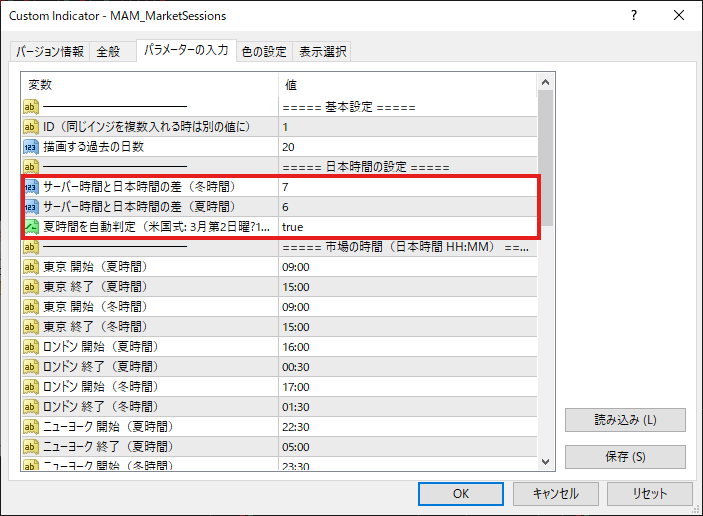Screen dimensions: 703x516
Task: Click the scrollbar down arrow
Action: [x=545, y=462]
